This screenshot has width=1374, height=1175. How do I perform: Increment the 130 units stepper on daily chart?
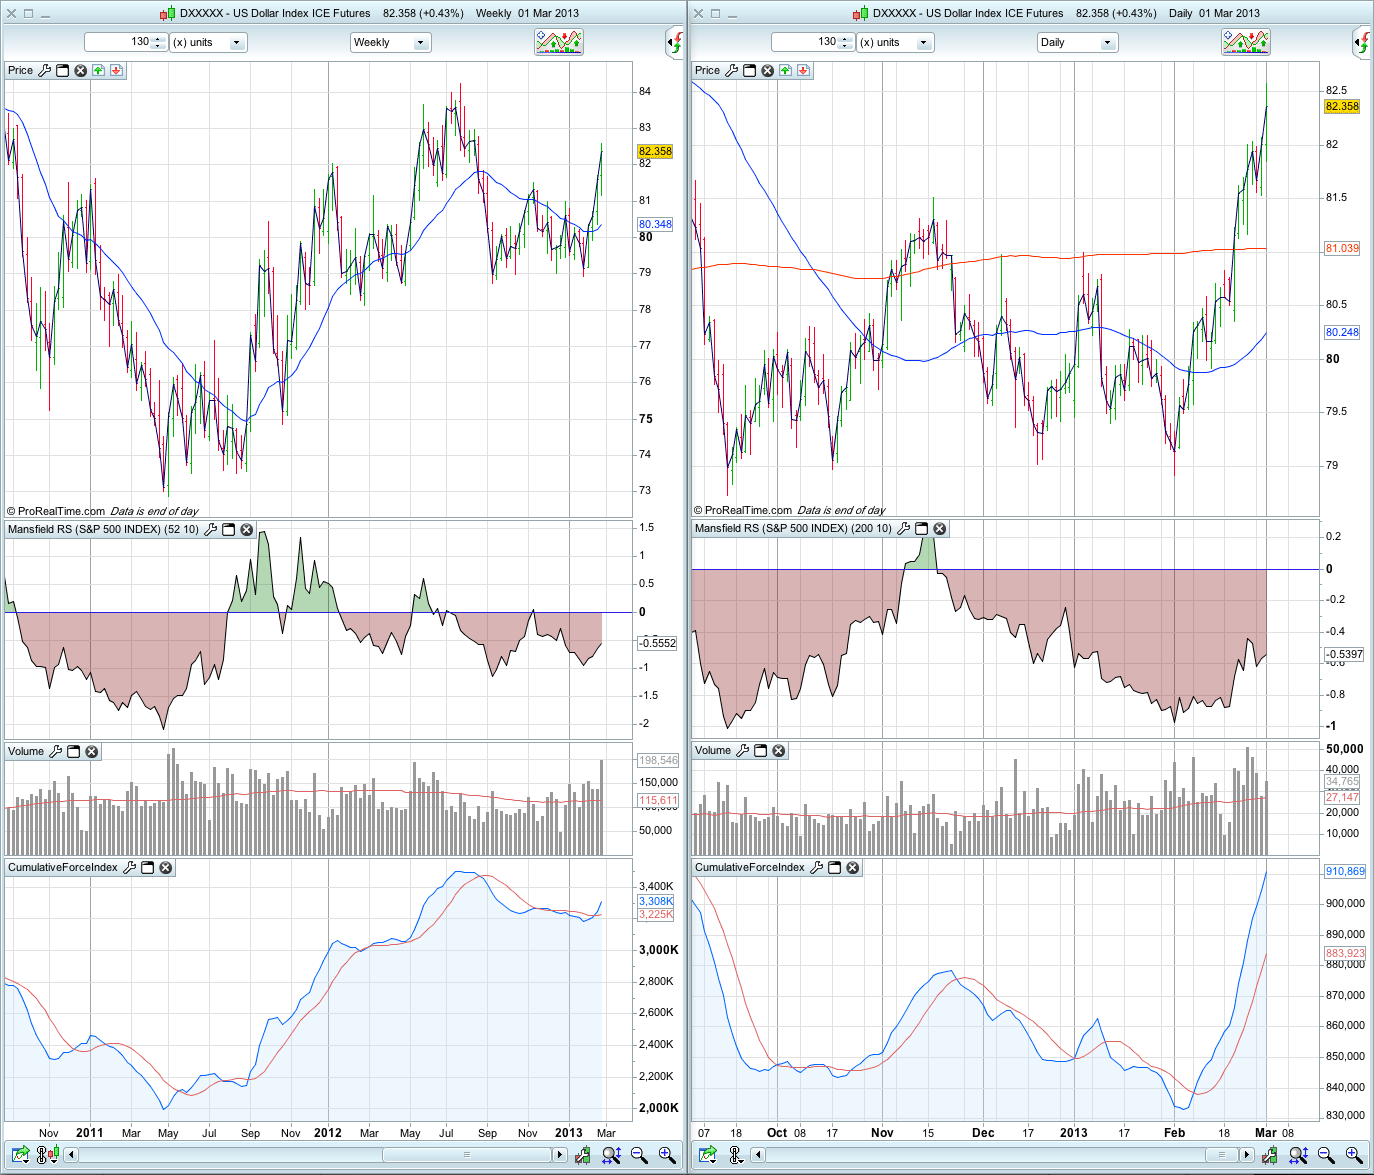click(845, 38)
